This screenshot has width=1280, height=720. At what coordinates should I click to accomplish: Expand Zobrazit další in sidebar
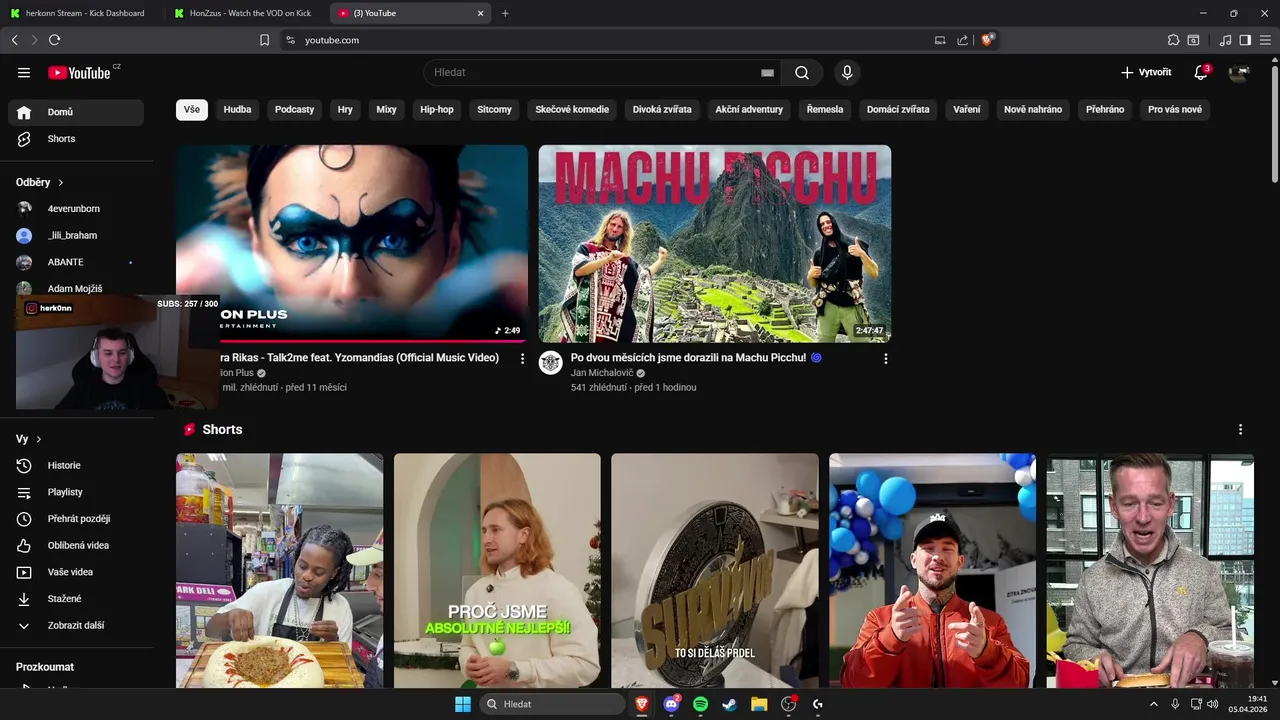pyautogui.click(x=76, y=625)
